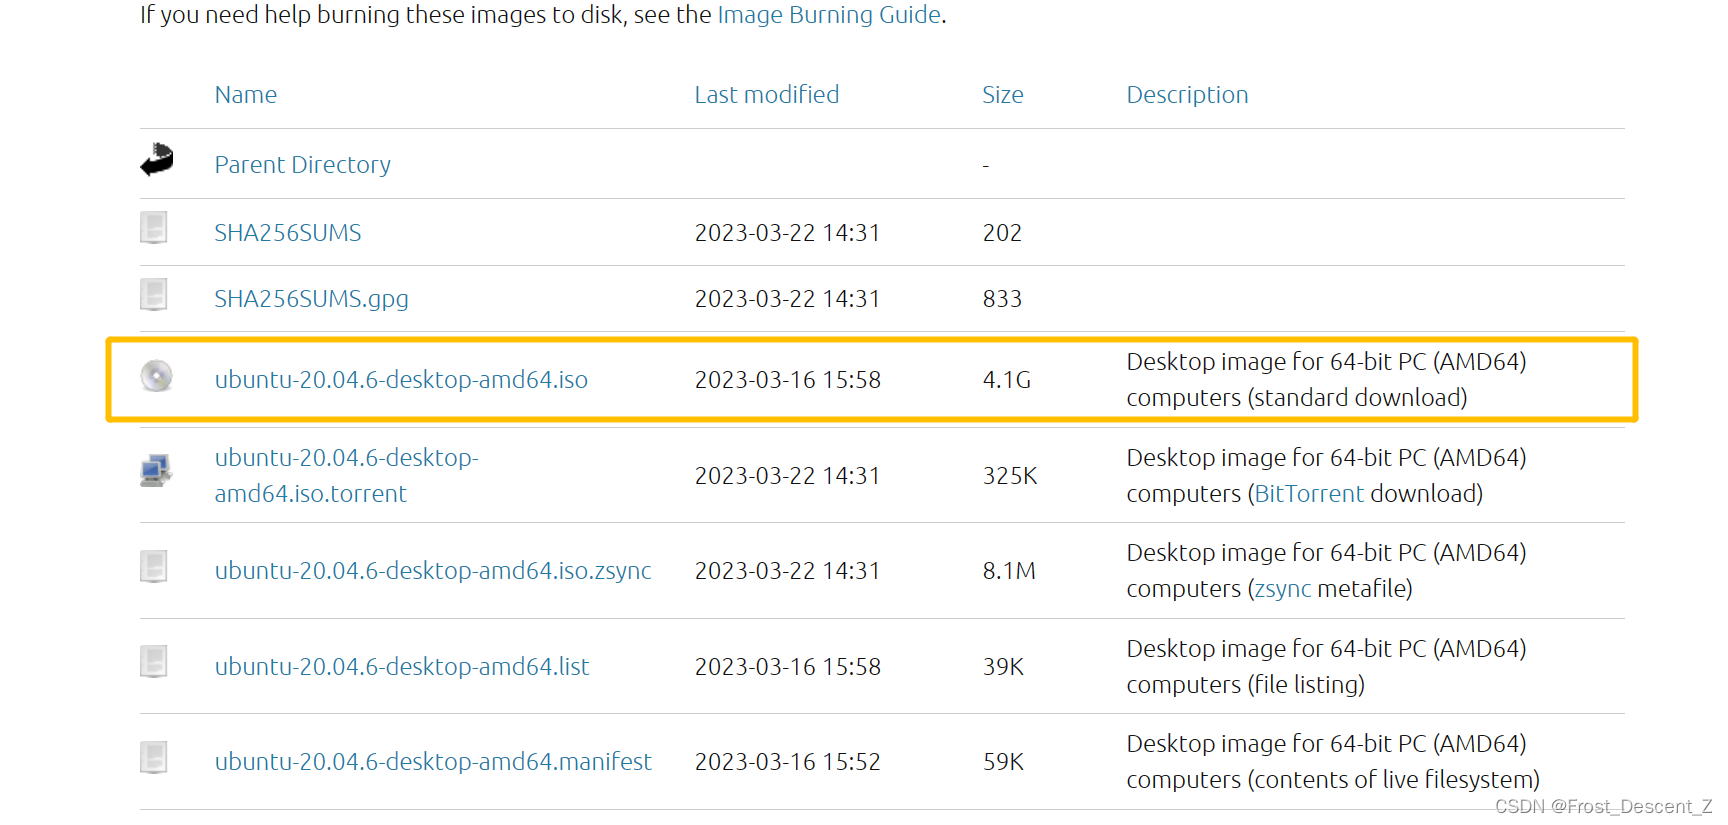Open the SHA256SUMS file link
Viewport: 1728px width, 825px height.
pos(288,233)
